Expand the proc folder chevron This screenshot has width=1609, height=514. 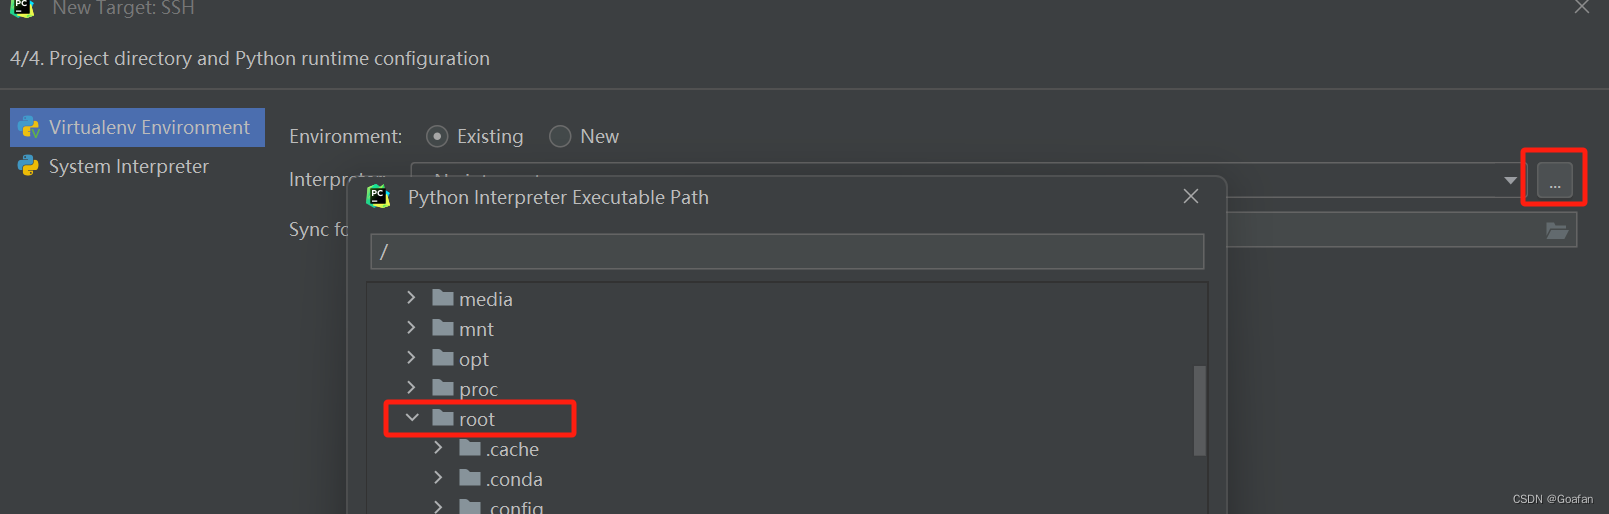411,388
